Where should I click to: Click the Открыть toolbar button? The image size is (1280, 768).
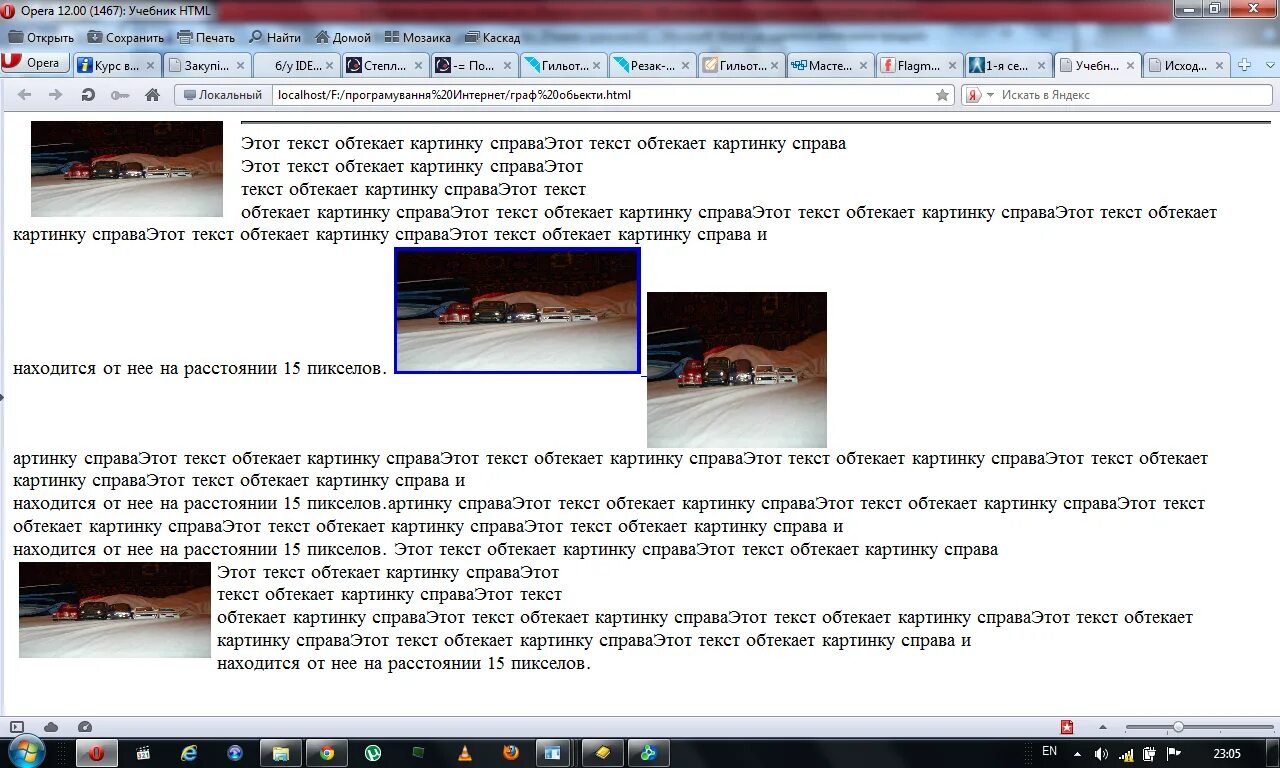click(42, 37)
